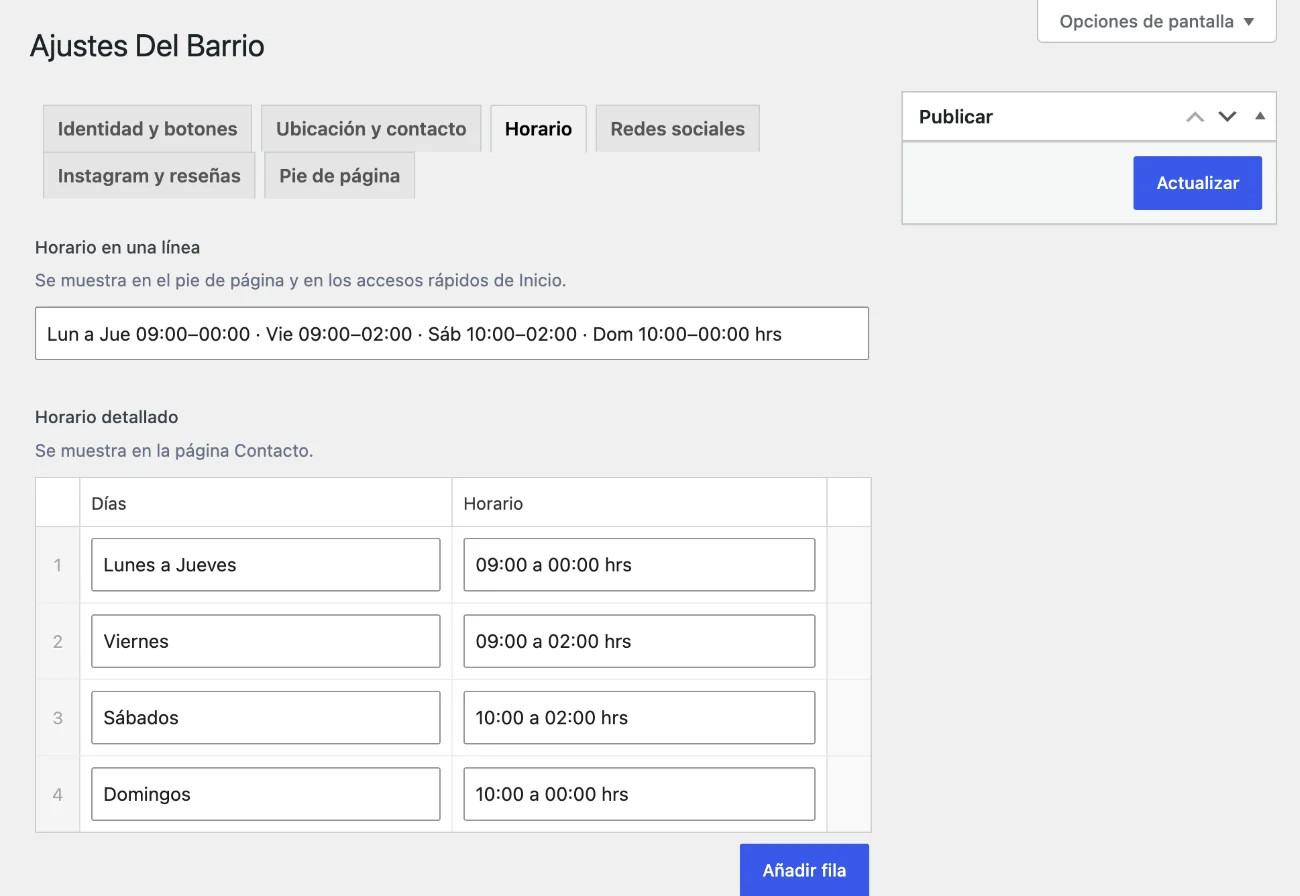The image size is (1300, 896).
Task: Click the 'Se muestra en el pie de página' description
Action: click(x=301, y=281)
